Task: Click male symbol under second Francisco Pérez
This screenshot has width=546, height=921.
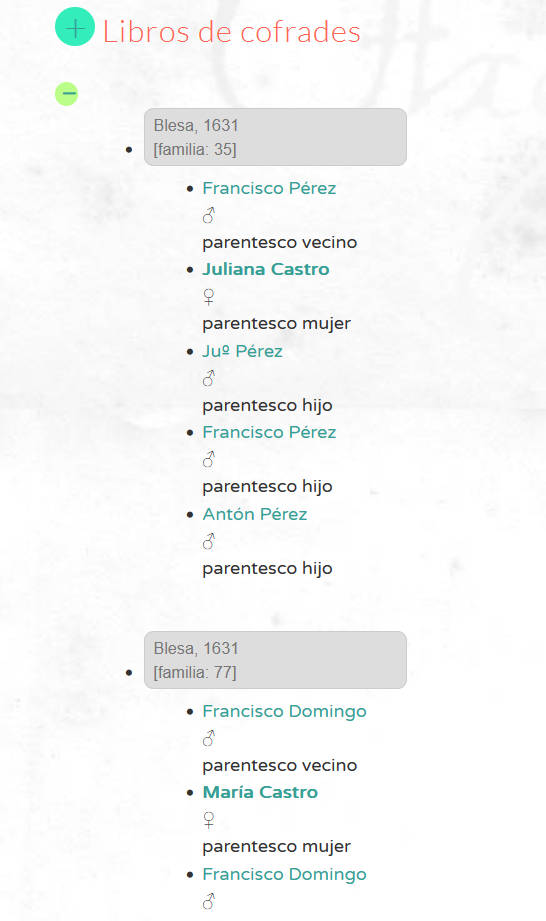Action: click(209, 459)
